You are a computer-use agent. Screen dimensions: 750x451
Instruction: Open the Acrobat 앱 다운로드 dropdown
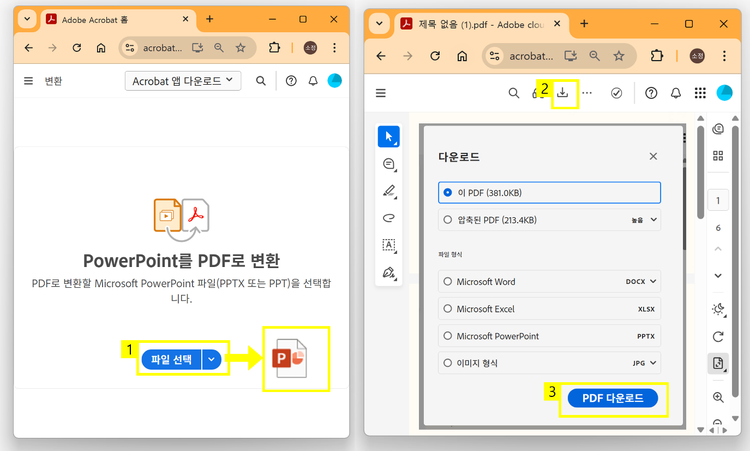tap(183, 81)
